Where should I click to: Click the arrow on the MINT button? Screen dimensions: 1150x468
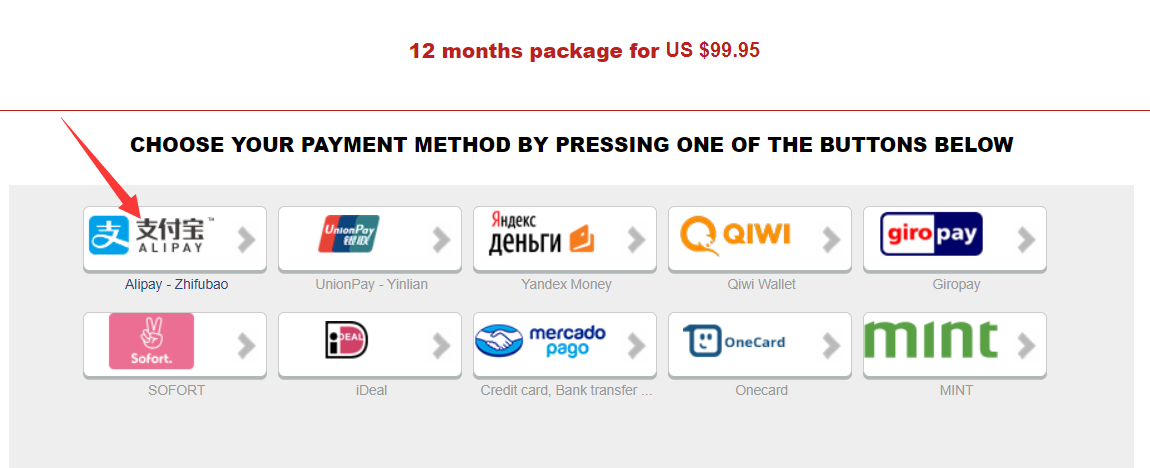1025,346
